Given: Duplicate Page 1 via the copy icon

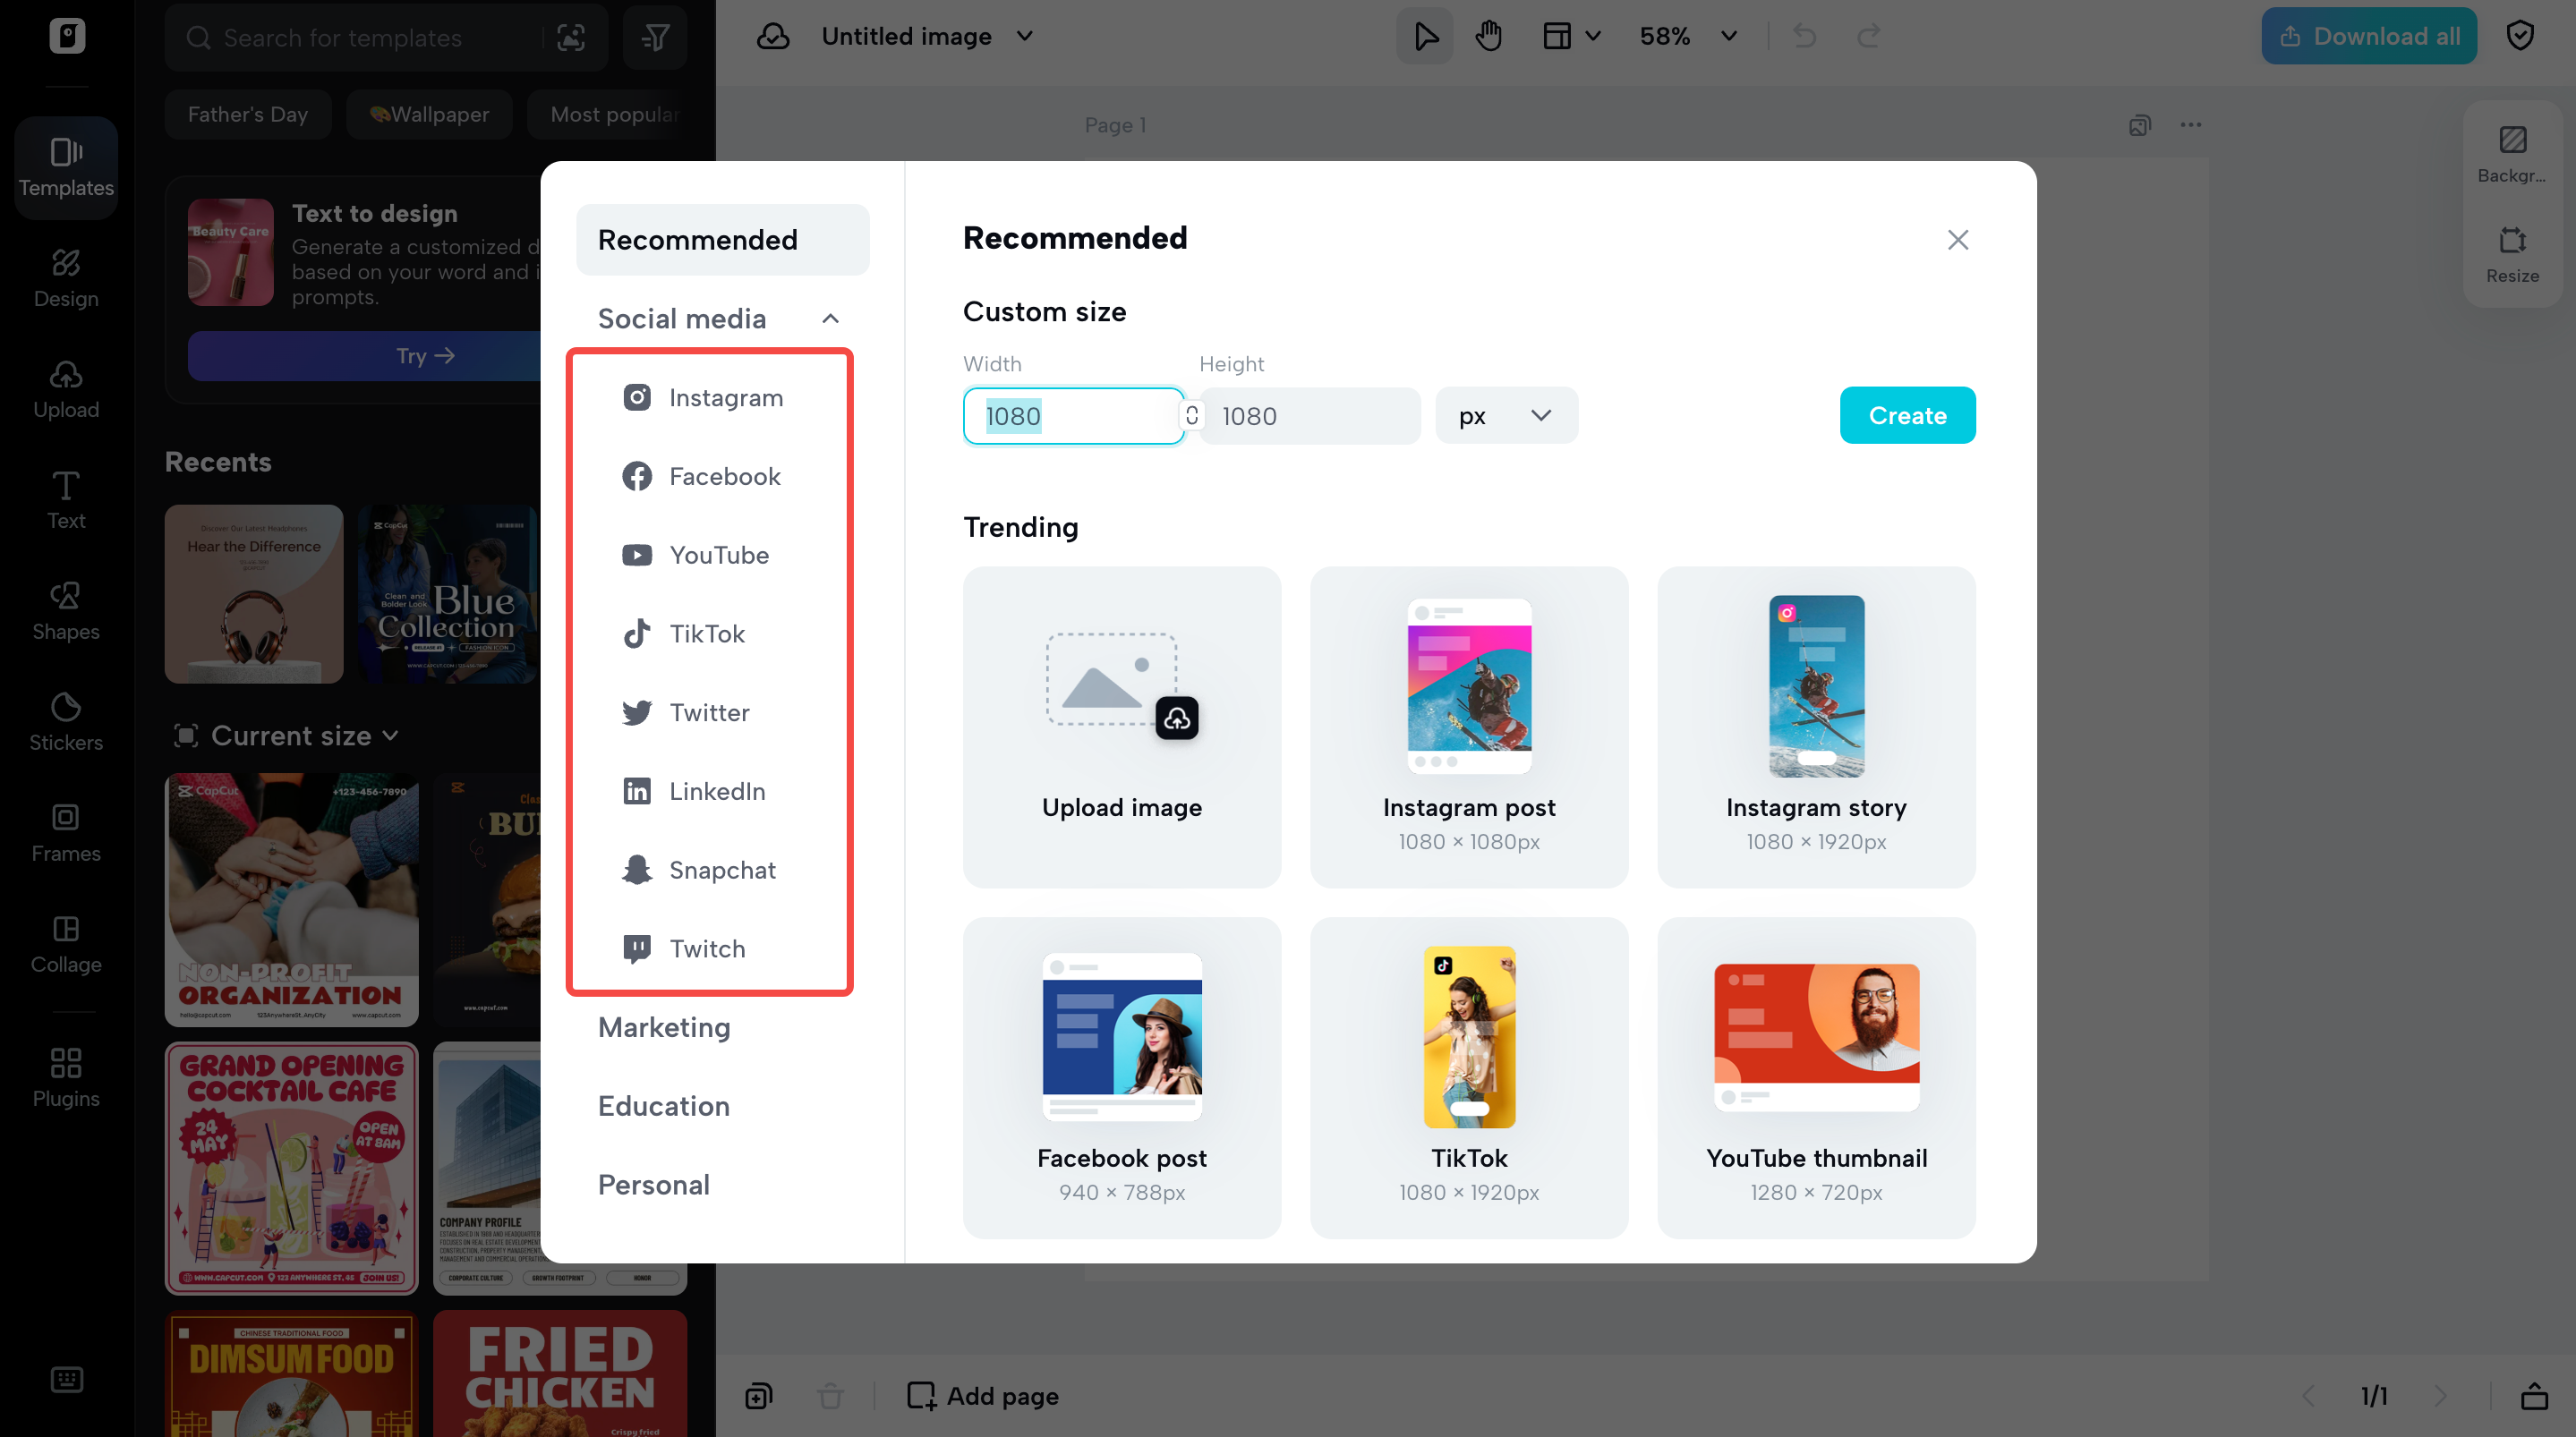Looking at the screenshot, I should tap(2140, 125).
